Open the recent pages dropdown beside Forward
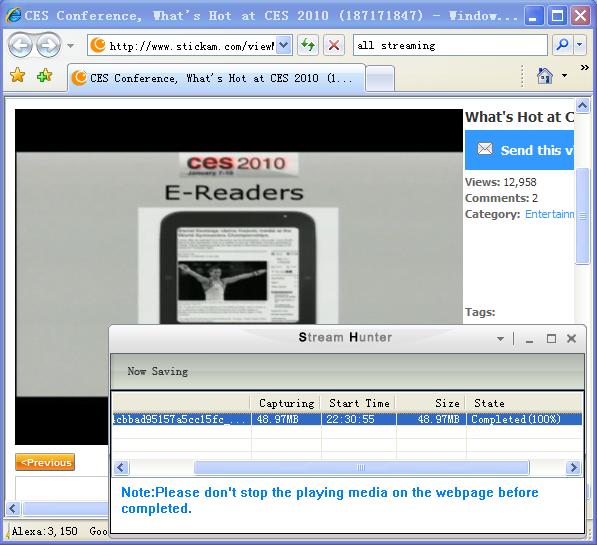Screen dimensions: 597x545 70,45
